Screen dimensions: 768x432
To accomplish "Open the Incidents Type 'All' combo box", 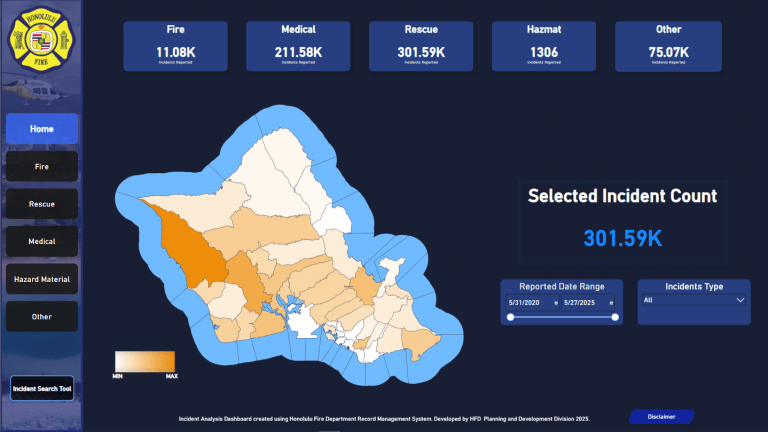I will click(694, 300).
